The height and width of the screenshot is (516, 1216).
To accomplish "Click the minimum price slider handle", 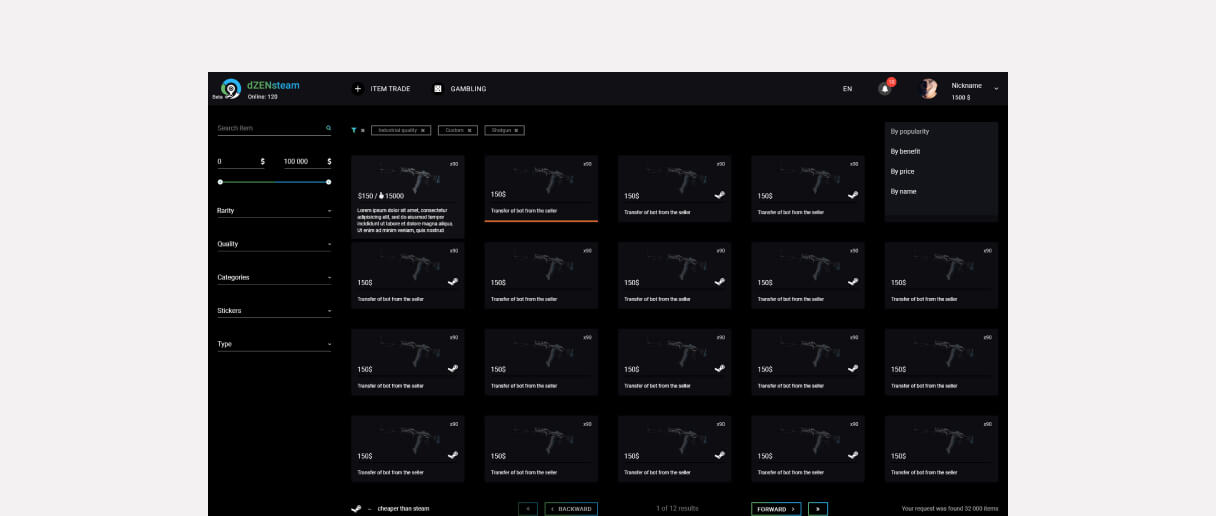I will 220,182.
